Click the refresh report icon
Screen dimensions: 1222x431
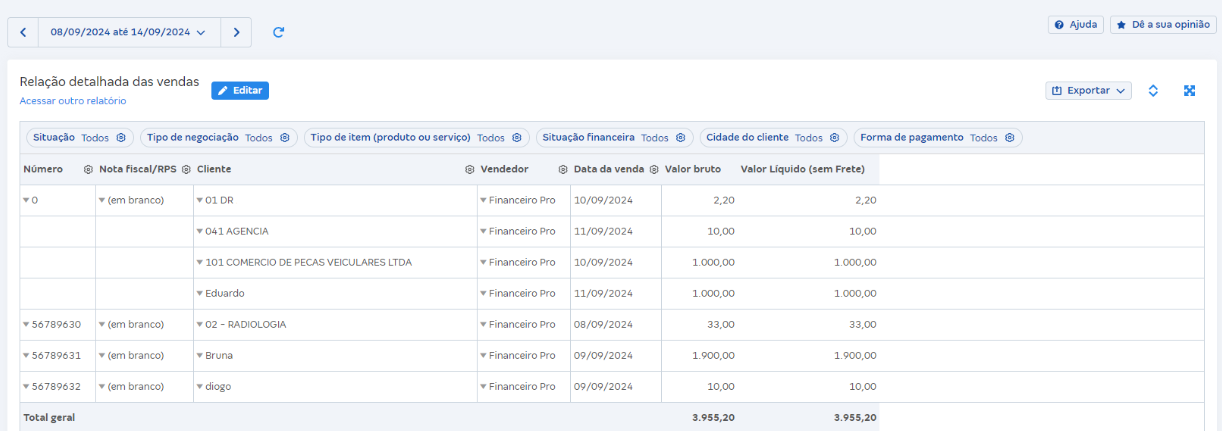[279, 32]
